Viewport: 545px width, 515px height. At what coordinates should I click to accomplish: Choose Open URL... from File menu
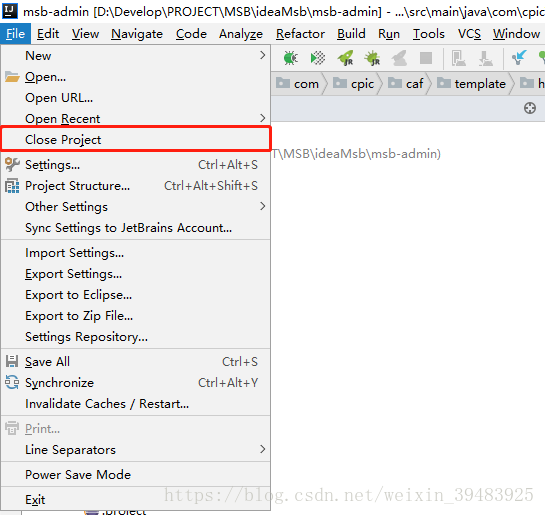click(136, 98)
